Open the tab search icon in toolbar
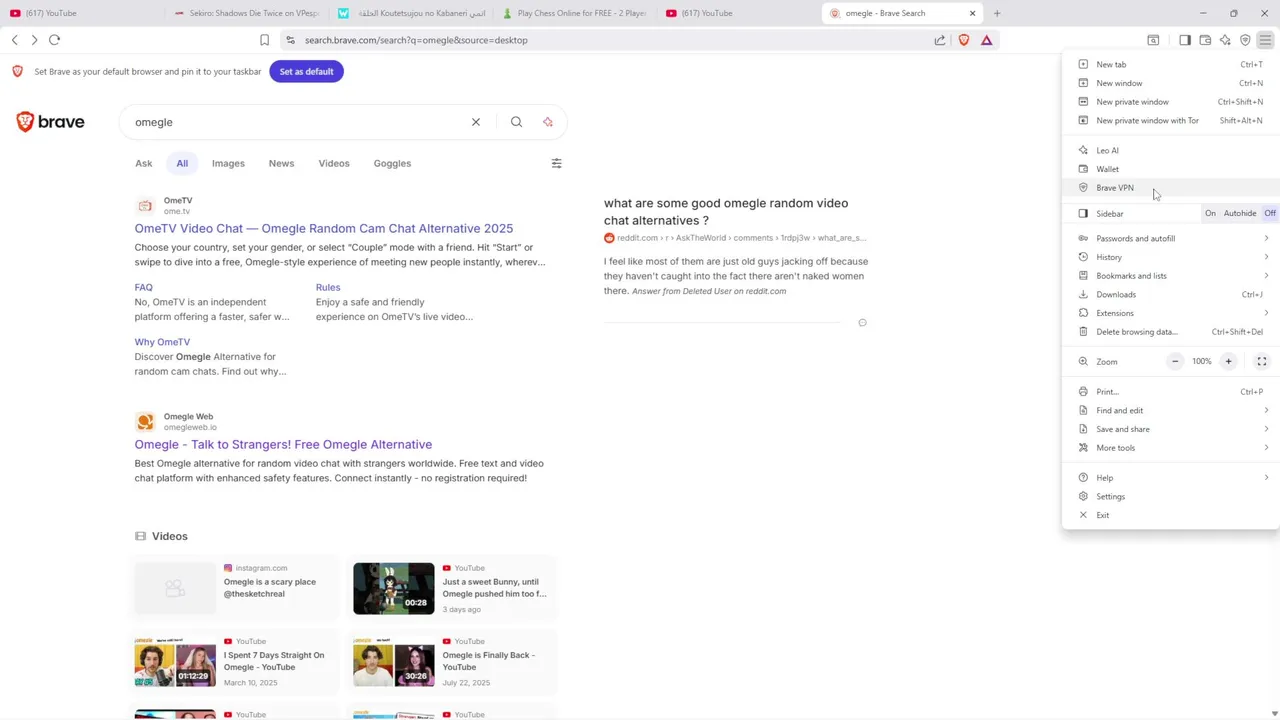This screenshot has width=1280, height=720. (1153, 40)
